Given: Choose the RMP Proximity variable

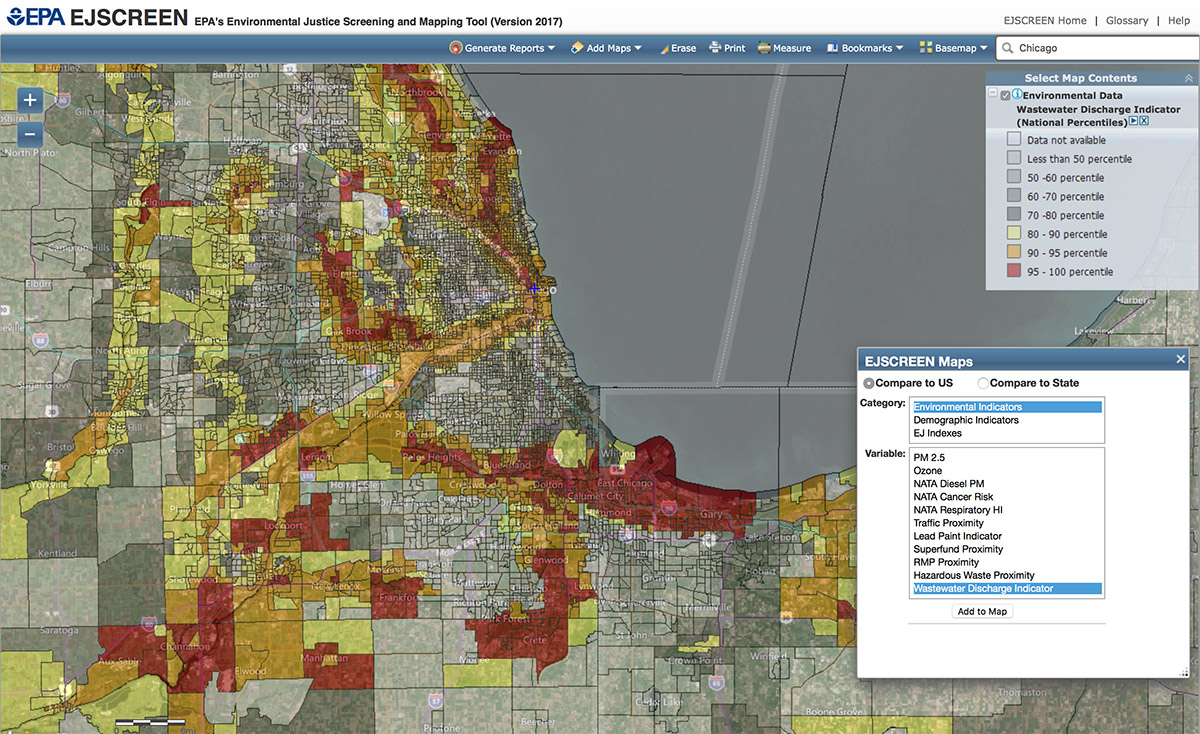Looking at the screenshot, I should tap(1008, 562).
